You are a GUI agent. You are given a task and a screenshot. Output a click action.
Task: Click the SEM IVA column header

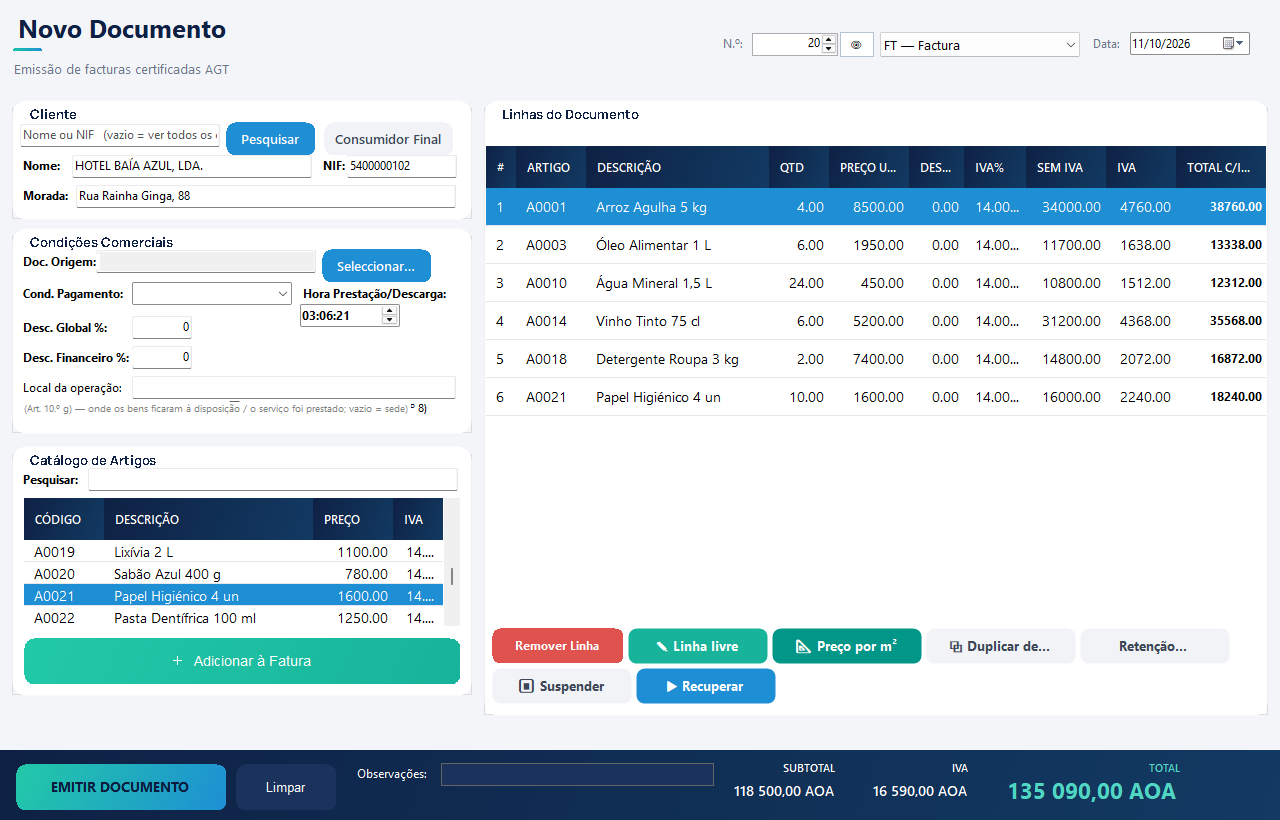[1066, 168]
